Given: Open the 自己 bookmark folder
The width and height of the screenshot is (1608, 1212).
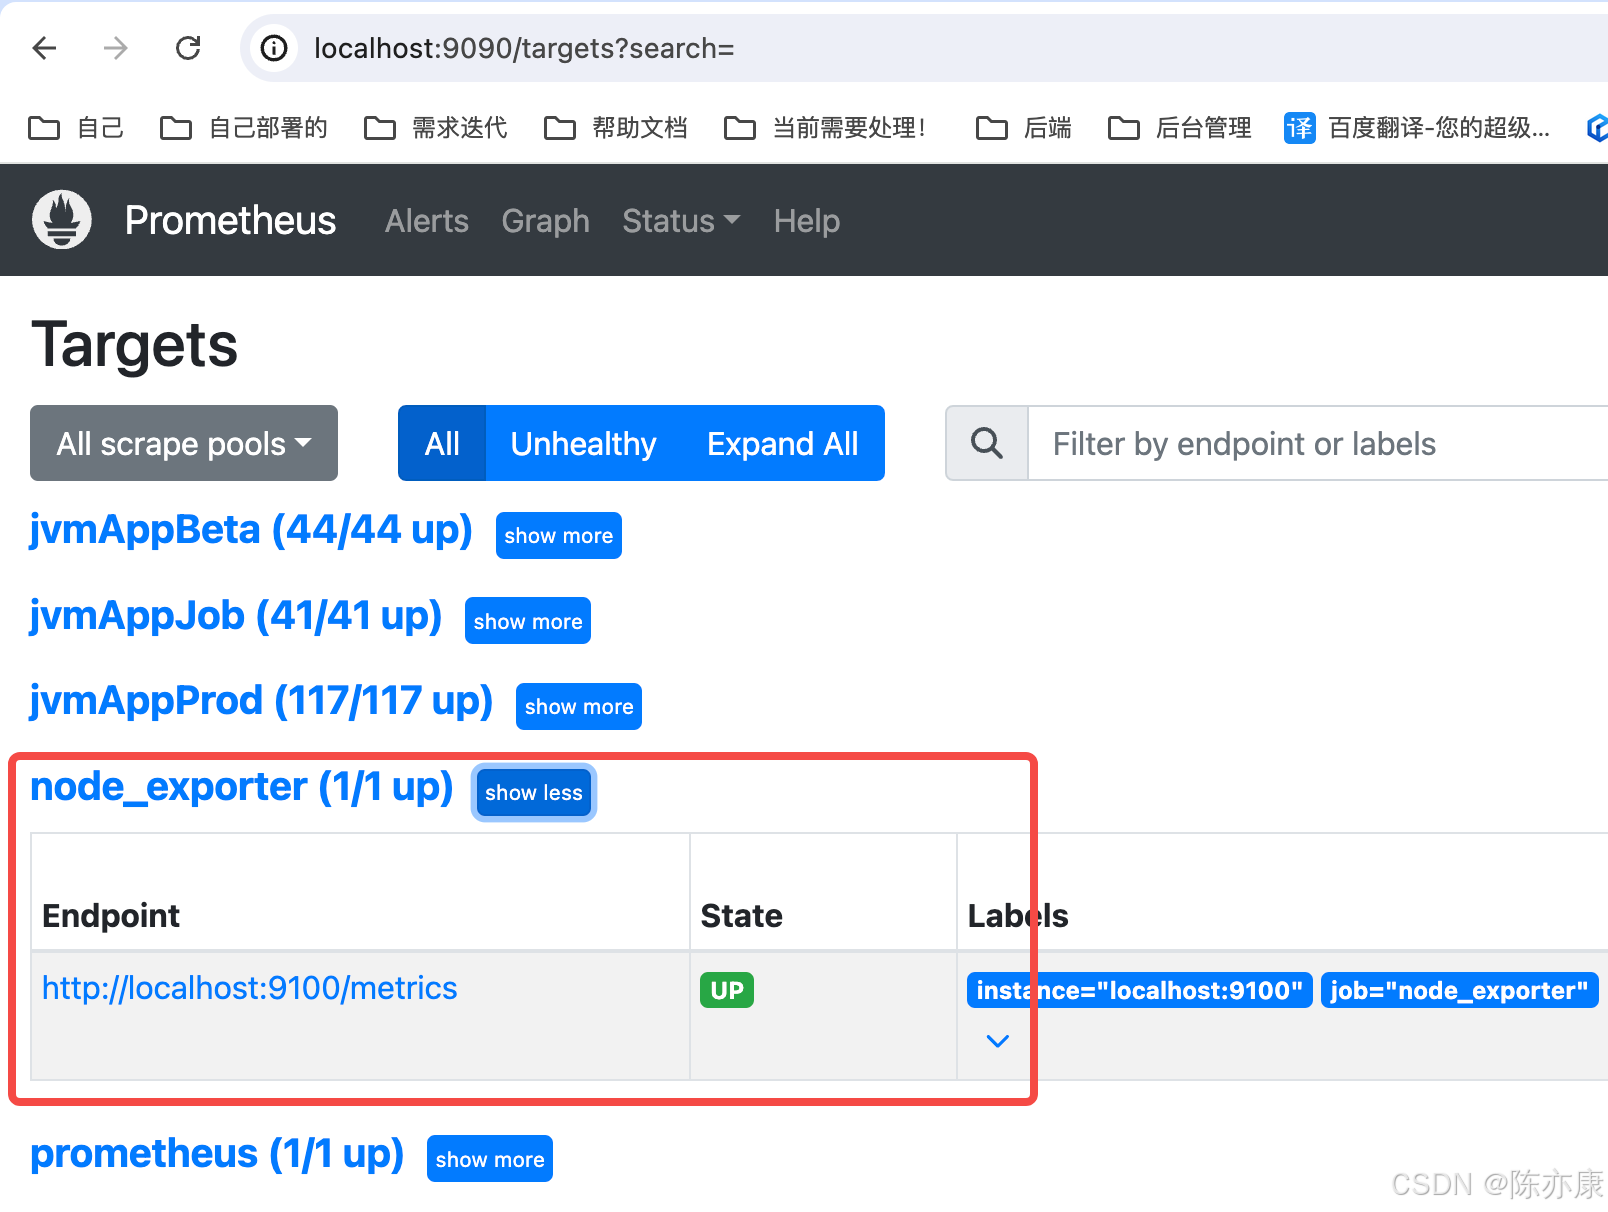Looking at the screenshot, I should (x=76, y=128).
